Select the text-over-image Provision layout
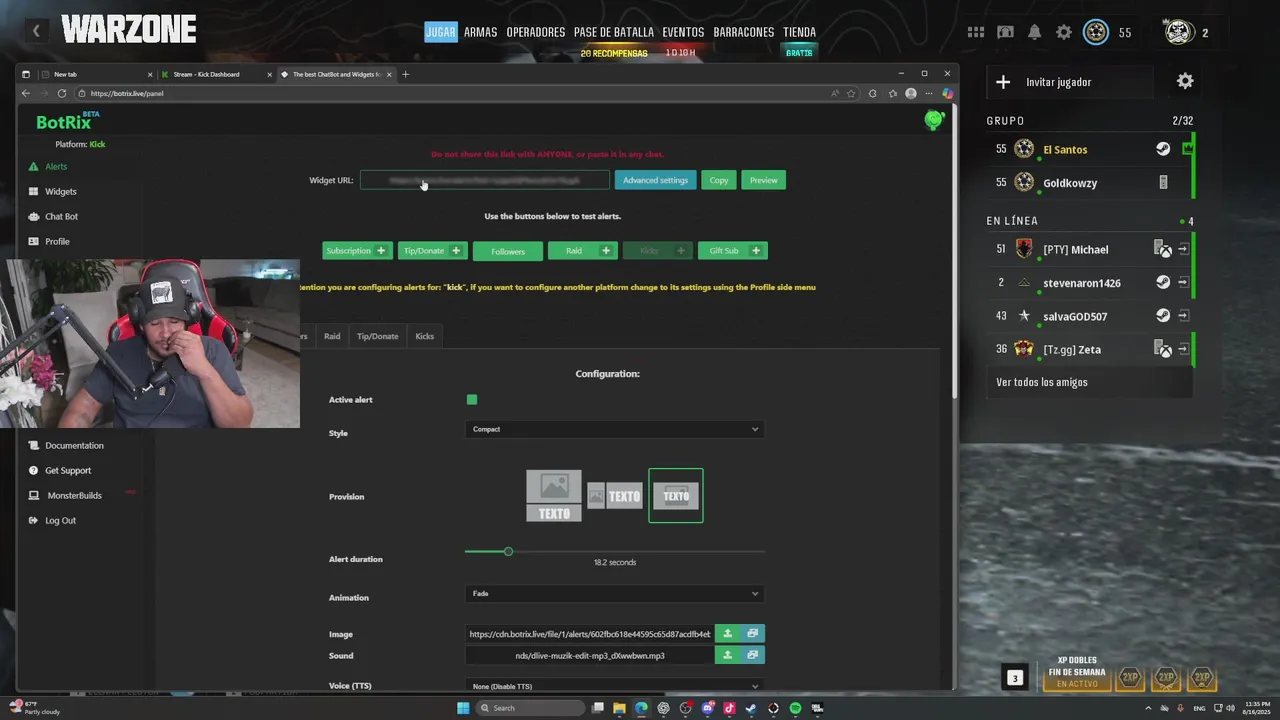This screenshot has width=1280, height=720. tap(676, 496)
